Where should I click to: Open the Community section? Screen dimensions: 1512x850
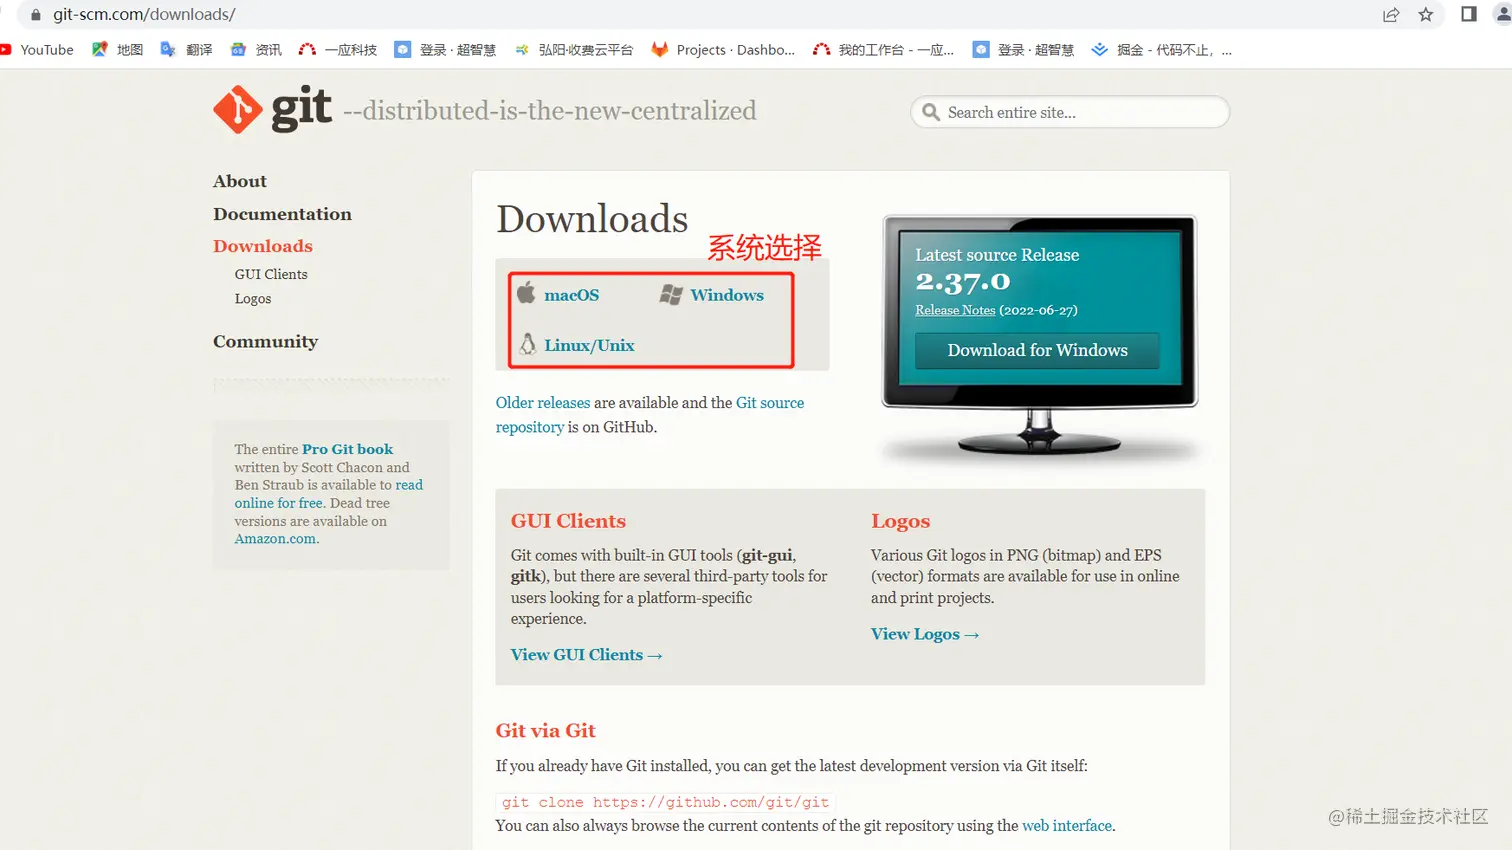tap(265, 342)
